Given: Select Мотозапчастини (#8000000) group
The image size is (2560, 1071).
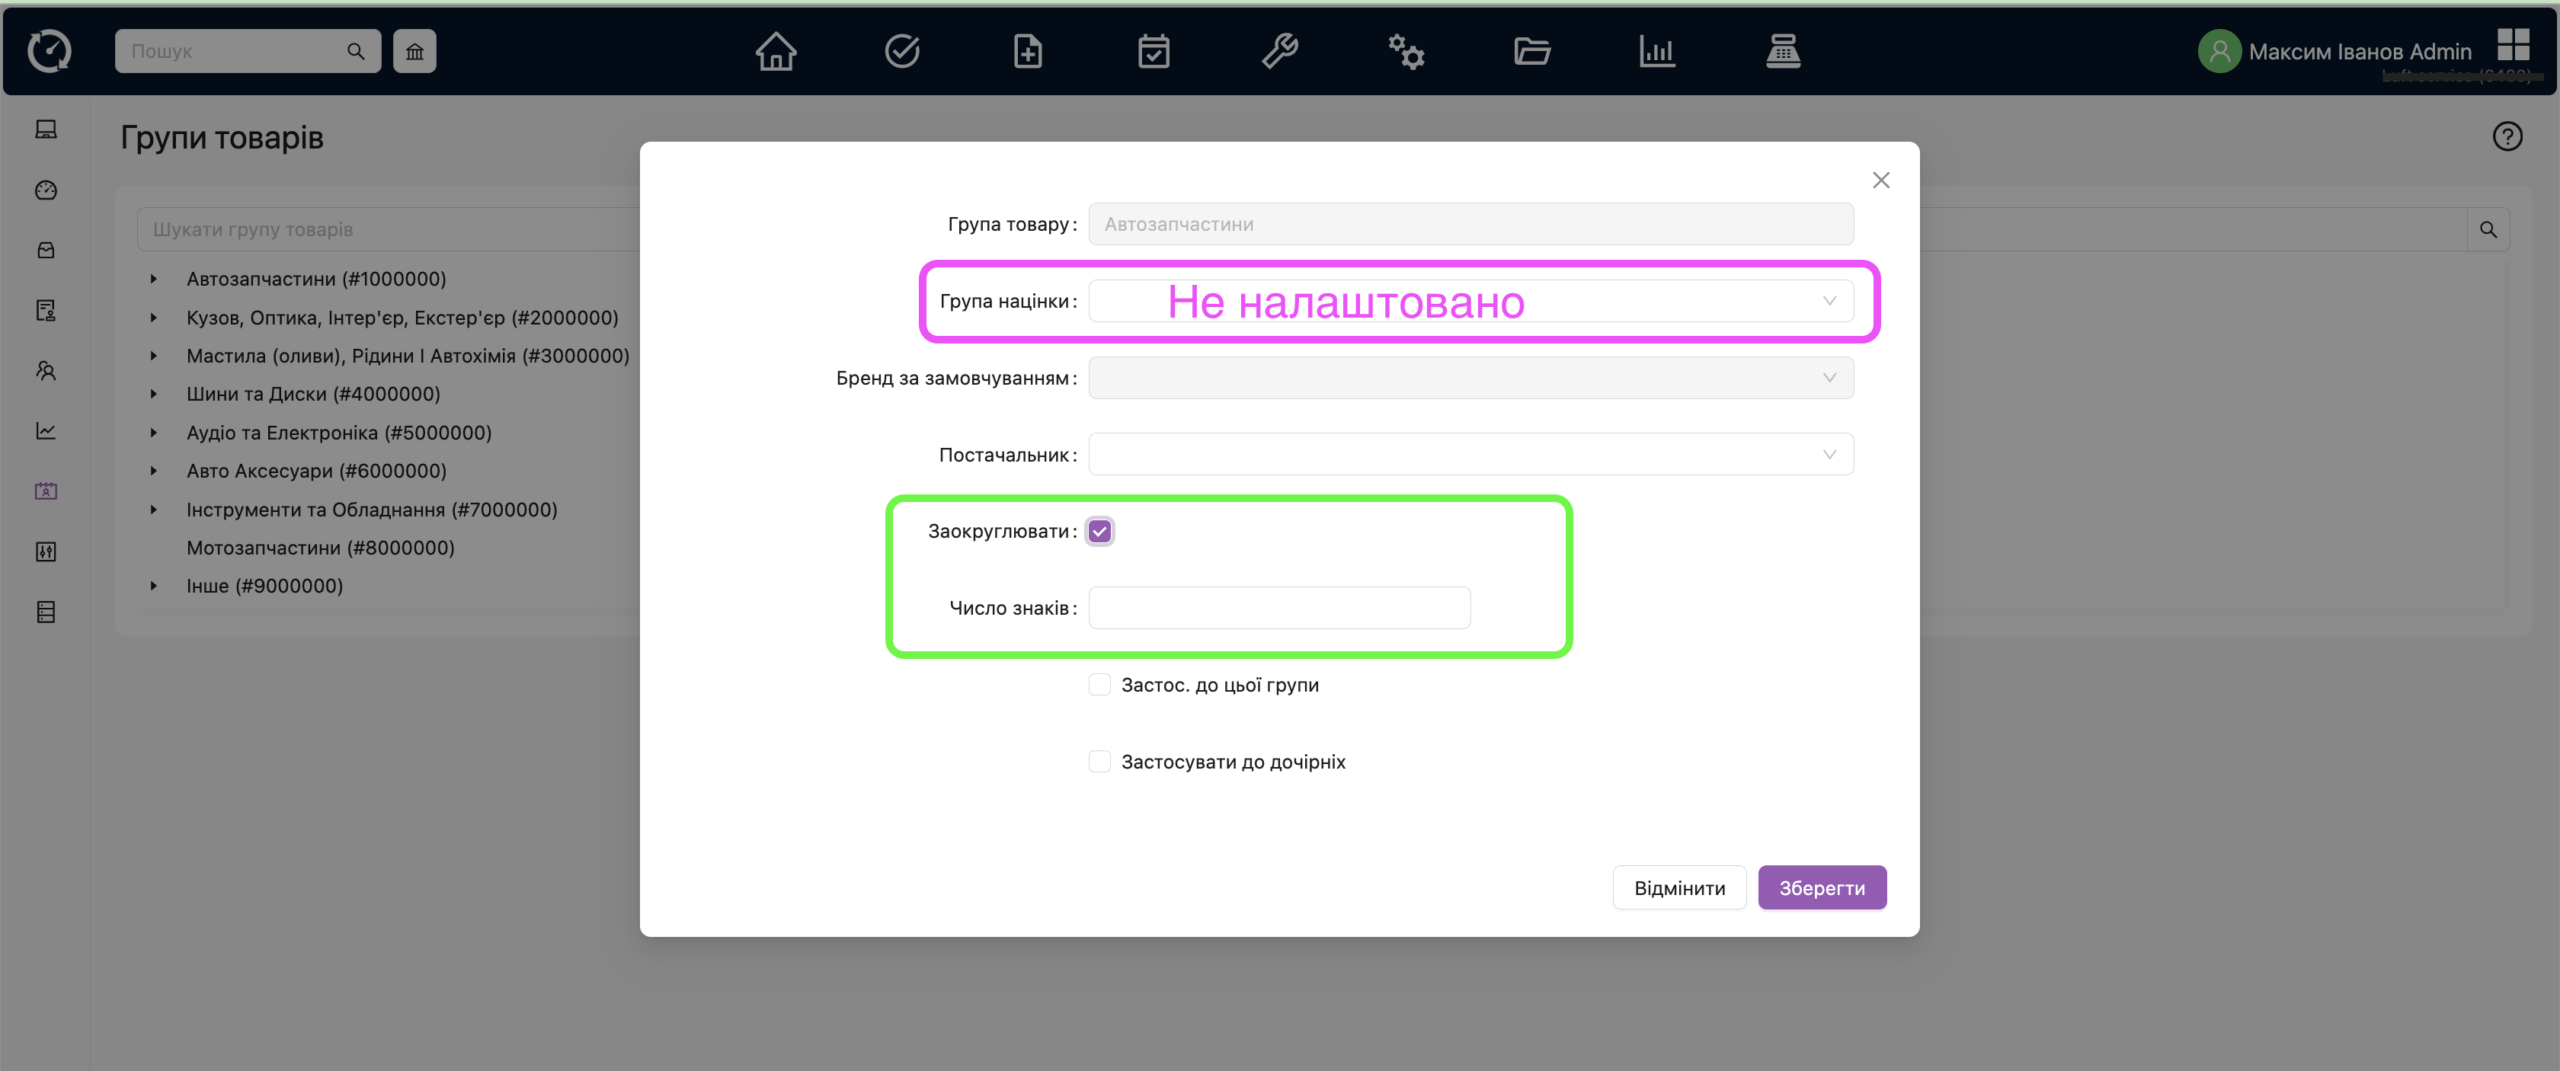Looking at the screenshot, I should [320, 548].
